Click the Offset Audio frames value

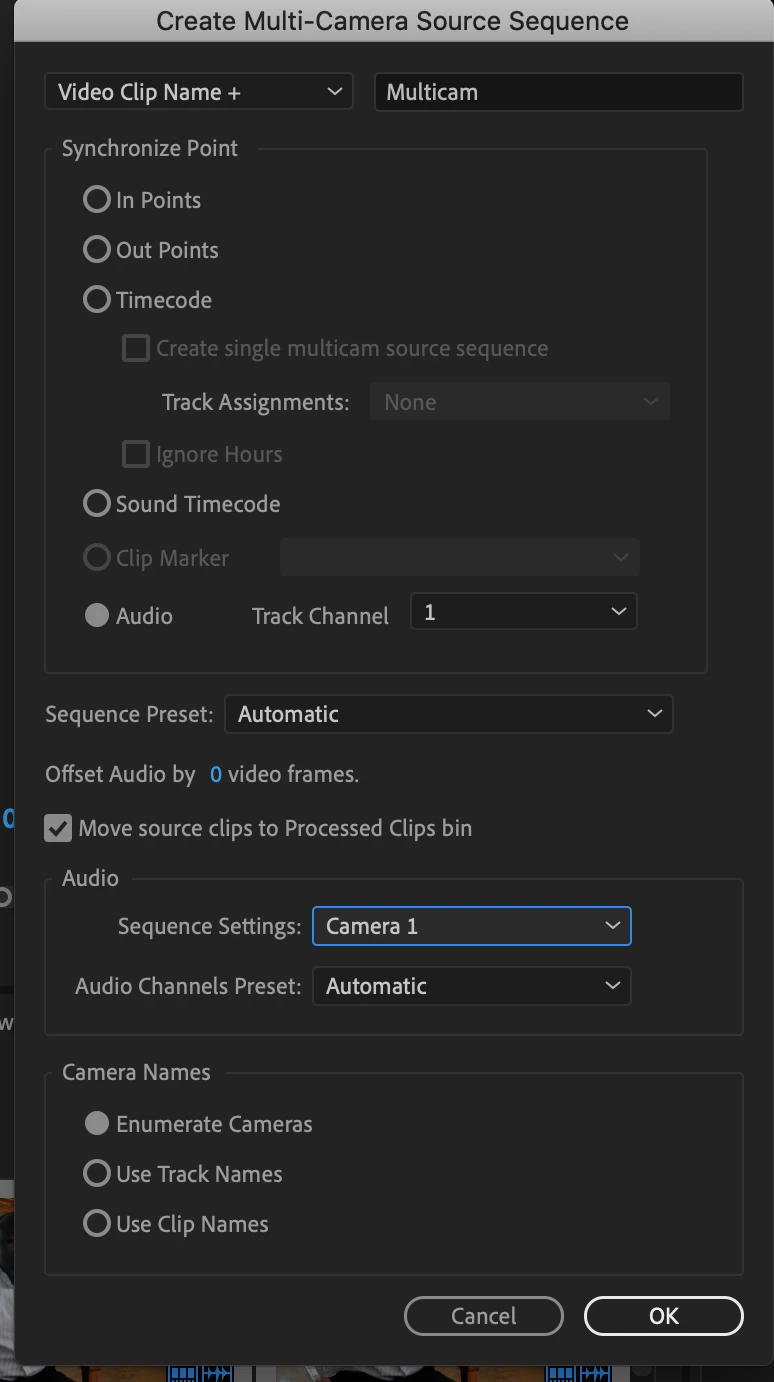click(216, 774)
